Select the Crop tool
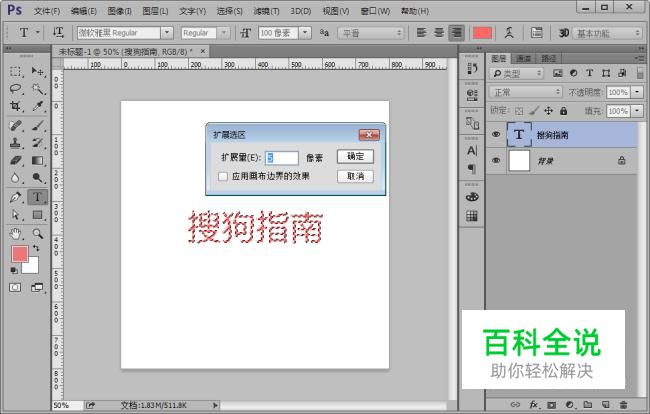The height and width of the screenshot is (414, 650). [15, 106]
